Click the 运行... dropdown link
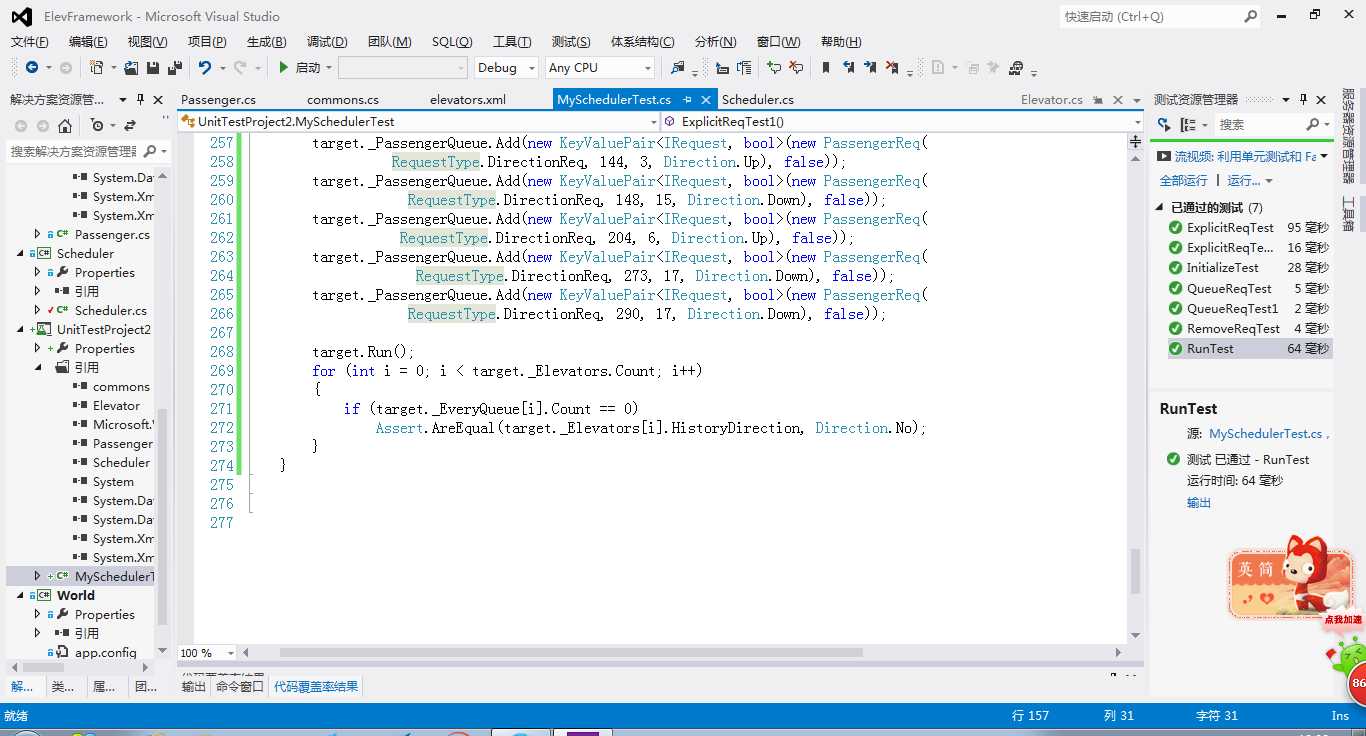 click(x=1249, y=180)
